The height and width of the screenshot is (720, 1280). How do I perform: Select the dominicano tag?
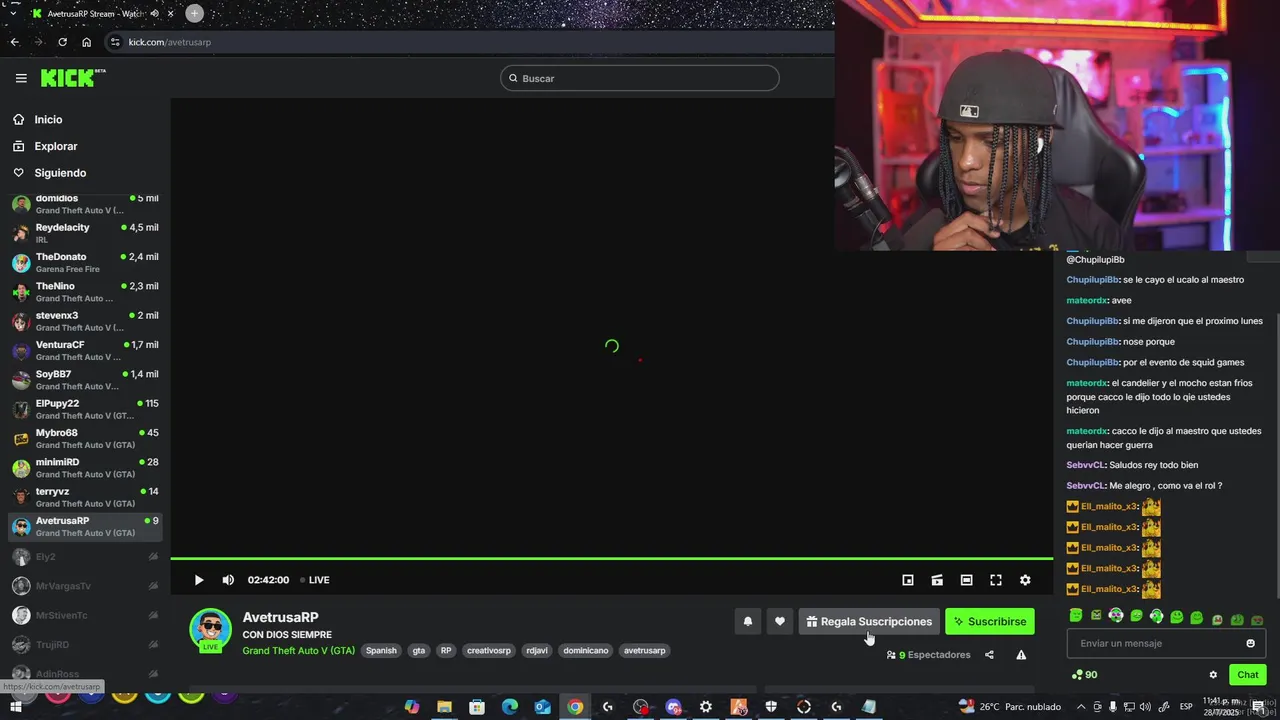point(586,650)
